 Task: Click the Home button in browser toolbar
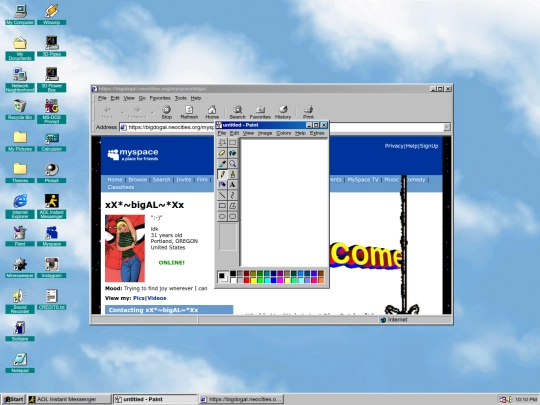212,112
